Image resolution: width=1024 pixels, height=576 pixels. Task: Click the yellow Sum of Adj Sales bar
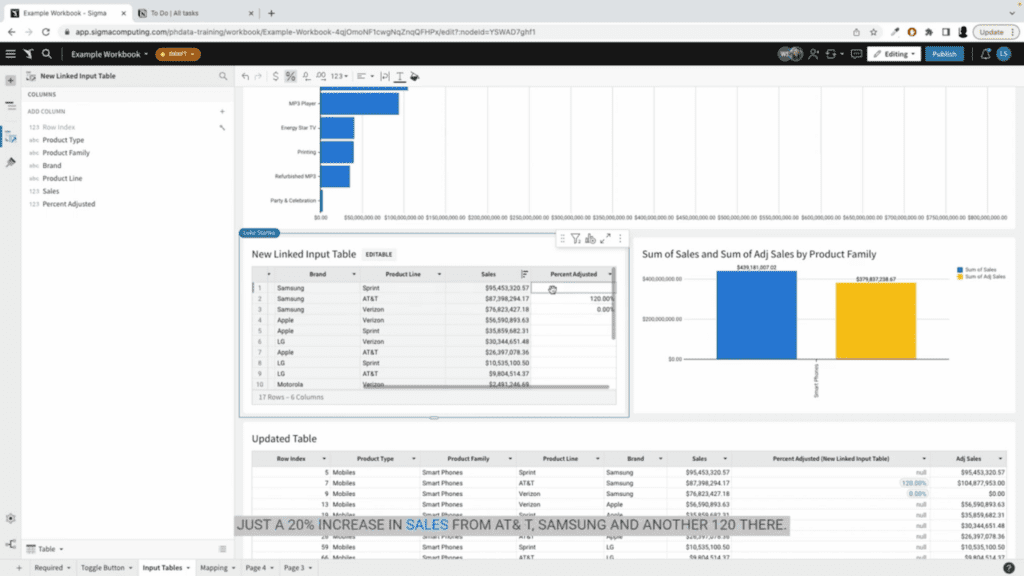(876, 321)
